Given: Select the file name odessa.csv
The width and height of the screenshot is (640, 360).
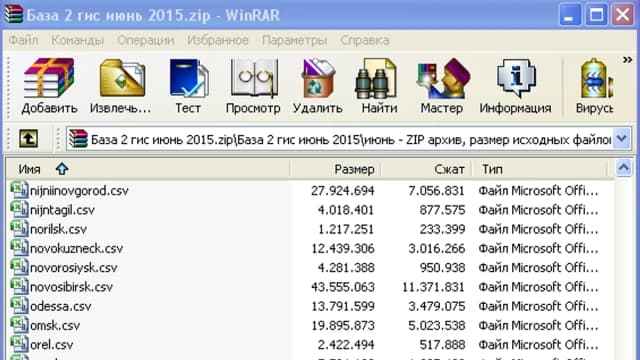Looking at the screenshot, I should point(61,306).
